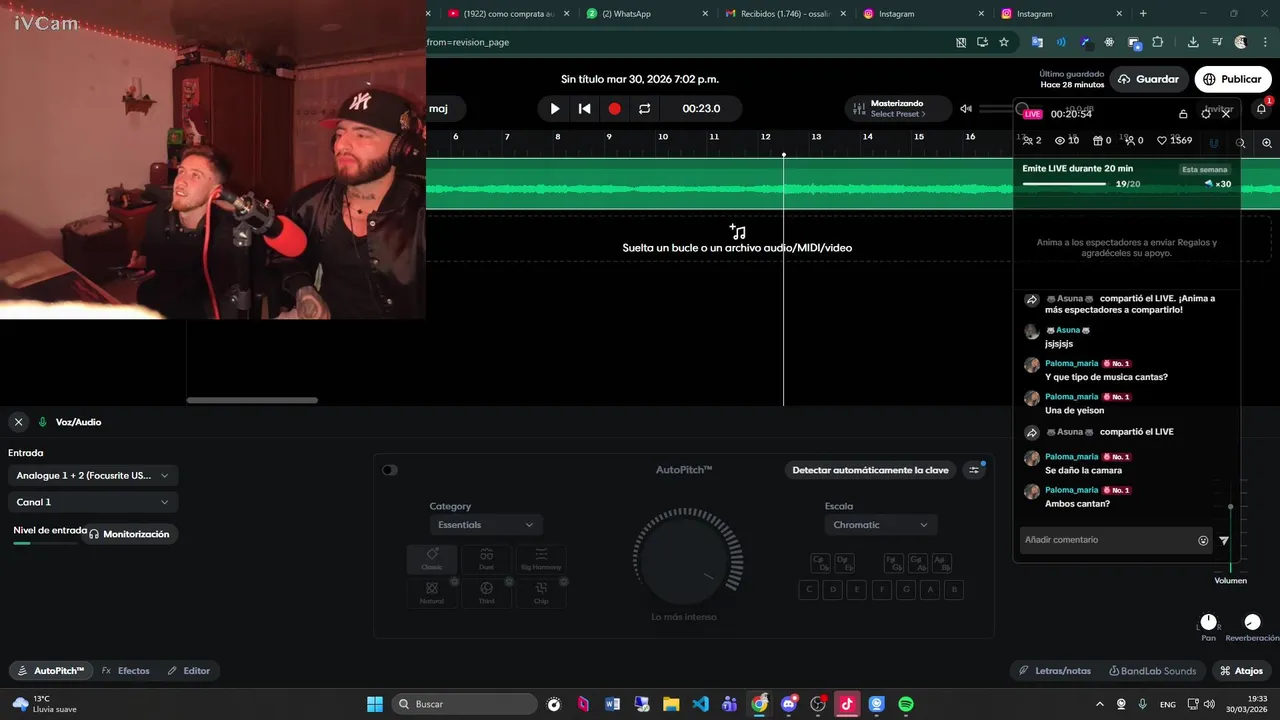The width and height of the screenshot is (1280, 720).
Task: Click the comment filter funnel icon
Action: tap(1224, 540)
